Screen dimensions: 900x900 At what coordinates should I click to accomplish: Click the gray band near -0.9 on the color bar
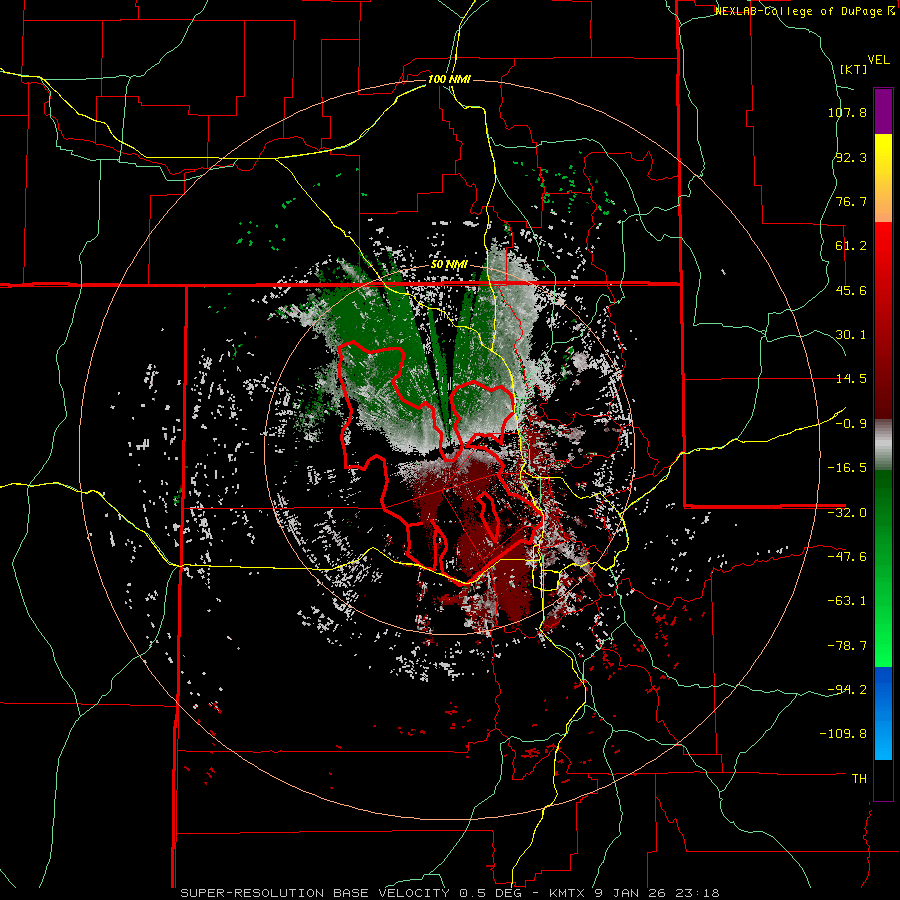coord(883,445)
